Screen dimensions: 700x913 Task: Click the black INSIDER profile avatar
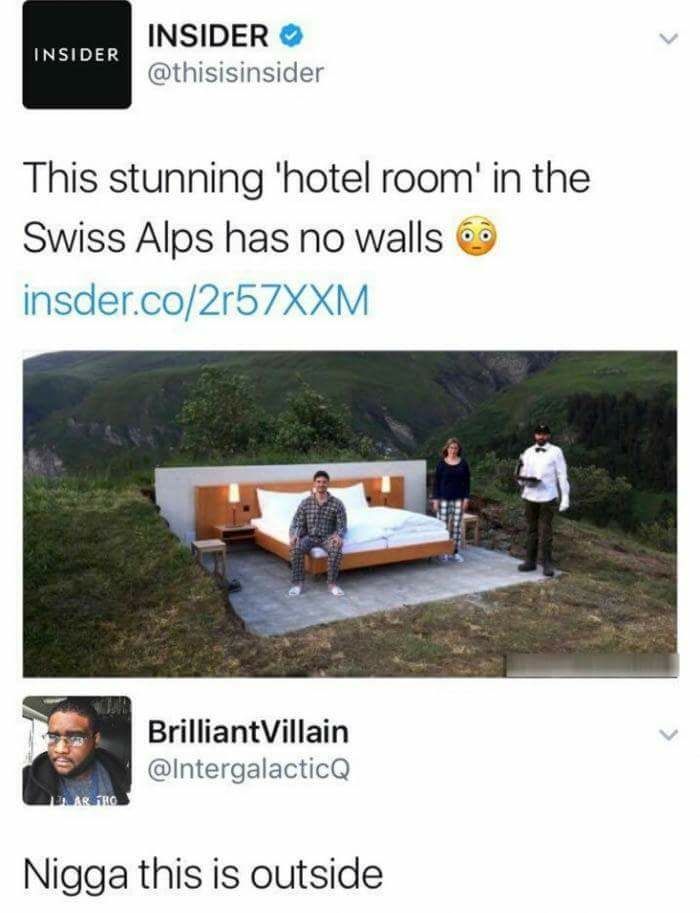coord(77,54)
